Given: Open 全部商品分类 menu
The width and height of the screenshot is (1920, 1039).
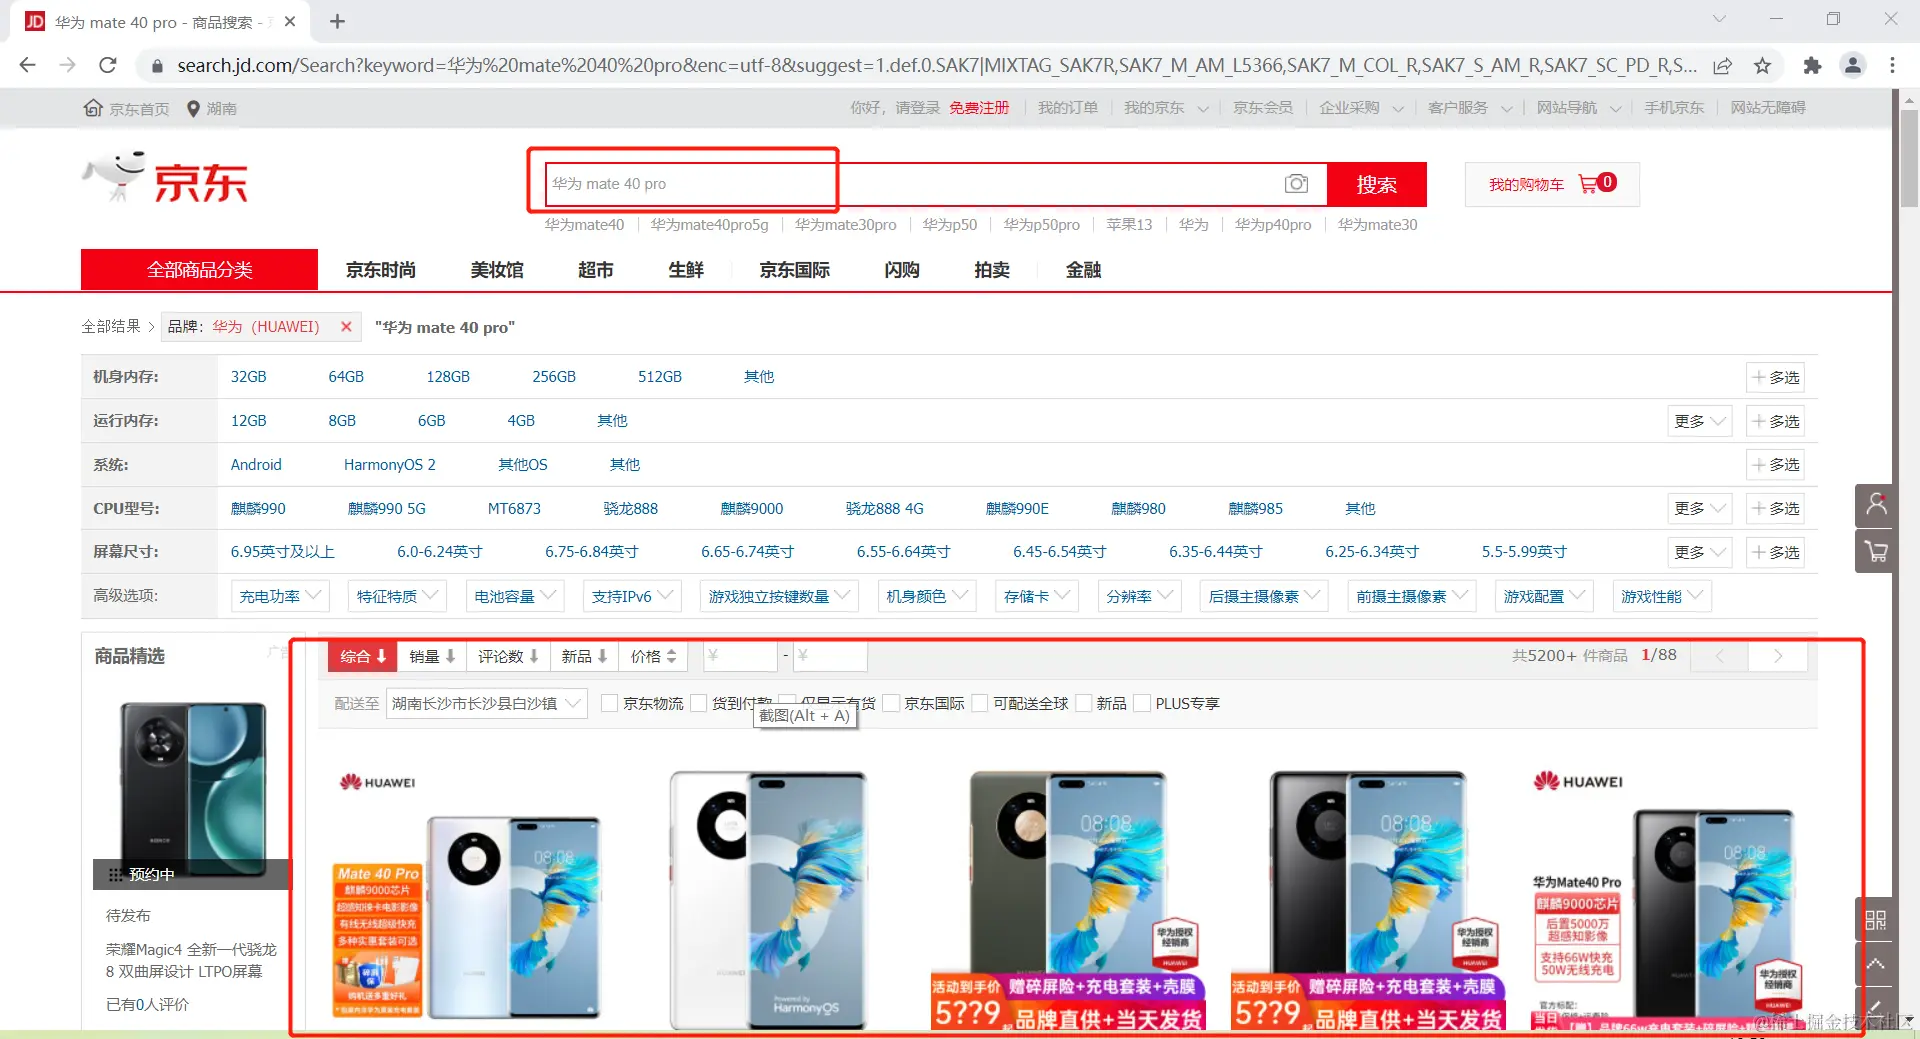Looking at the screenshot, I should (199, 270).
